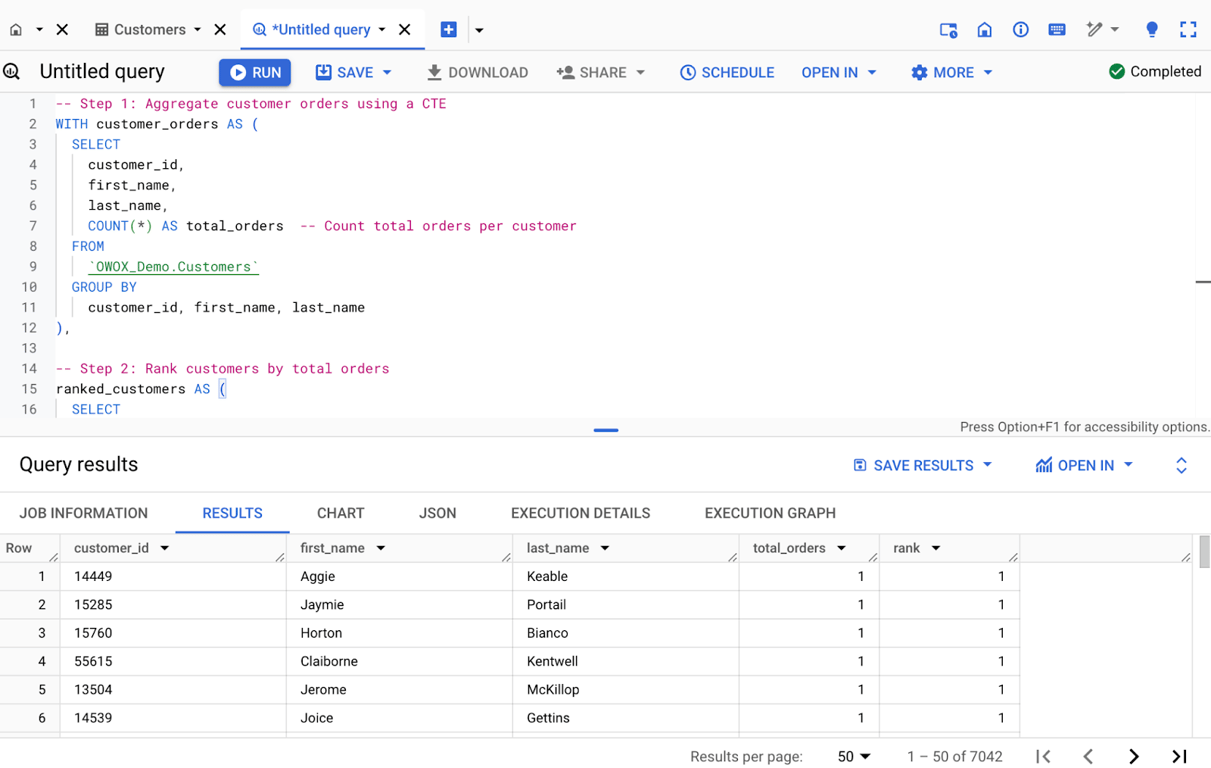Go to next page of results
1211x768 pixels.
[x=1134, y=756]
